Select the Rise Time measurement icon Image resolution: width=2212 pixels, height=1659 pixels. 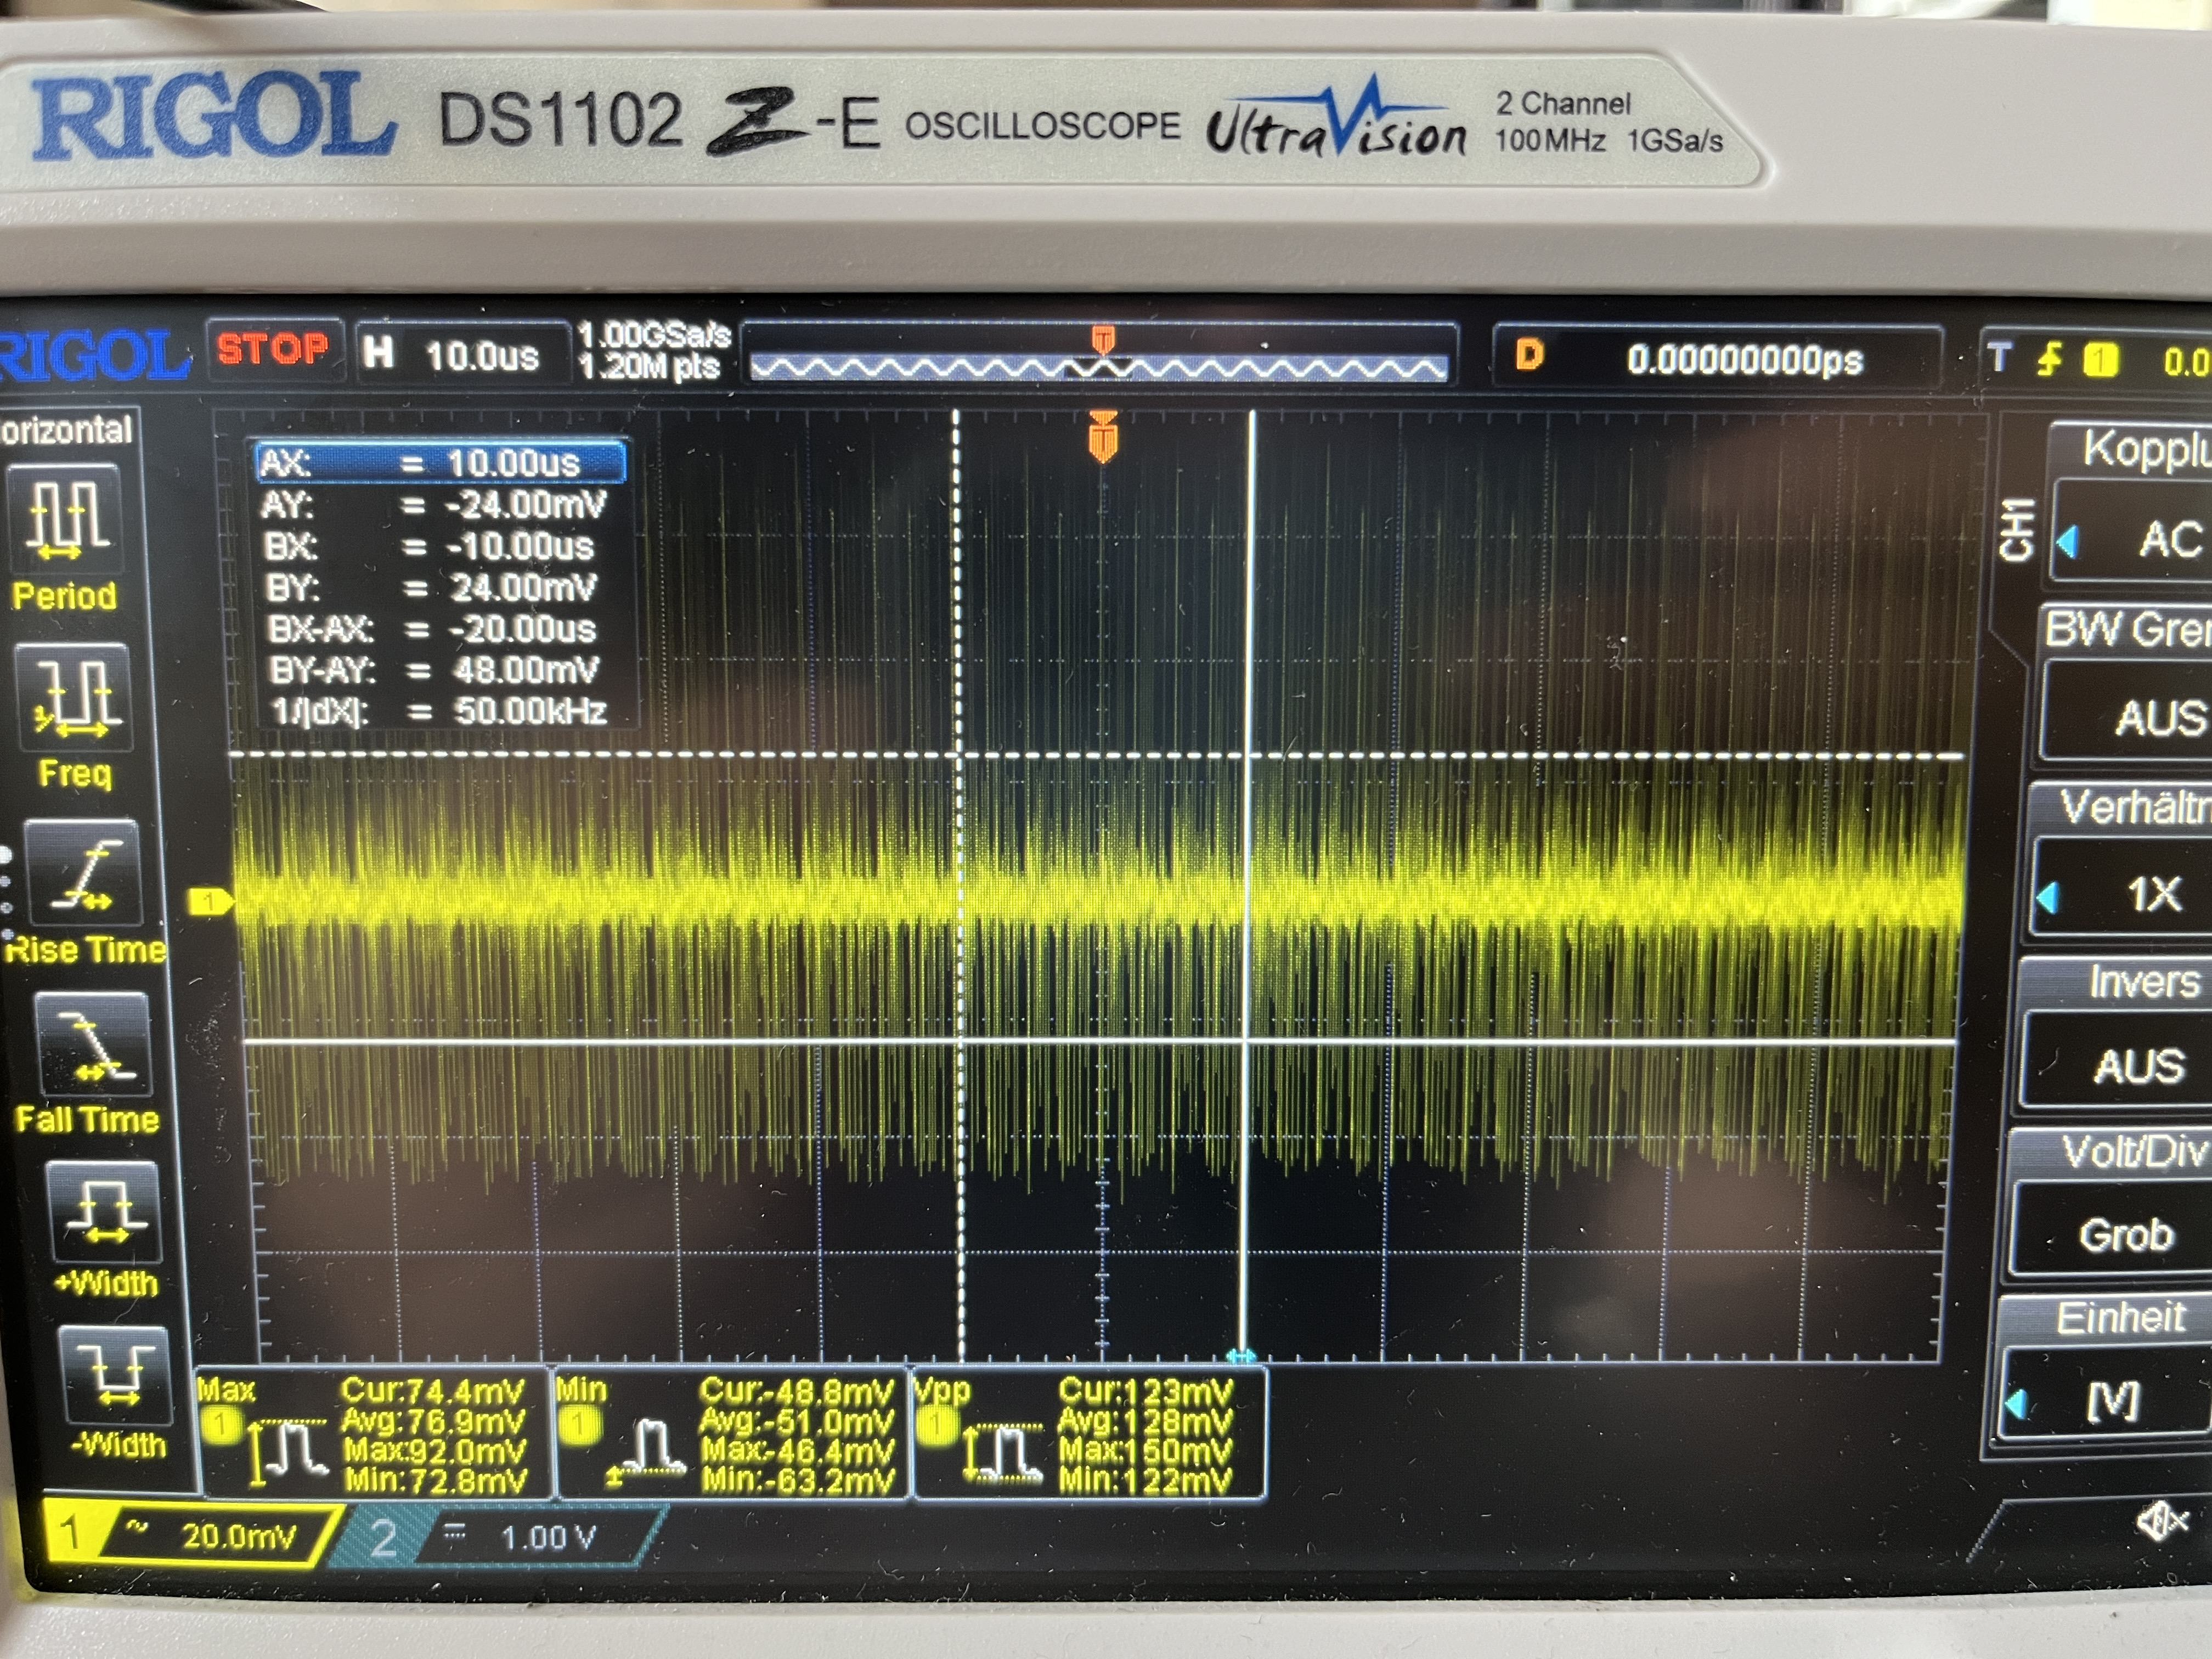pos(84,874)
